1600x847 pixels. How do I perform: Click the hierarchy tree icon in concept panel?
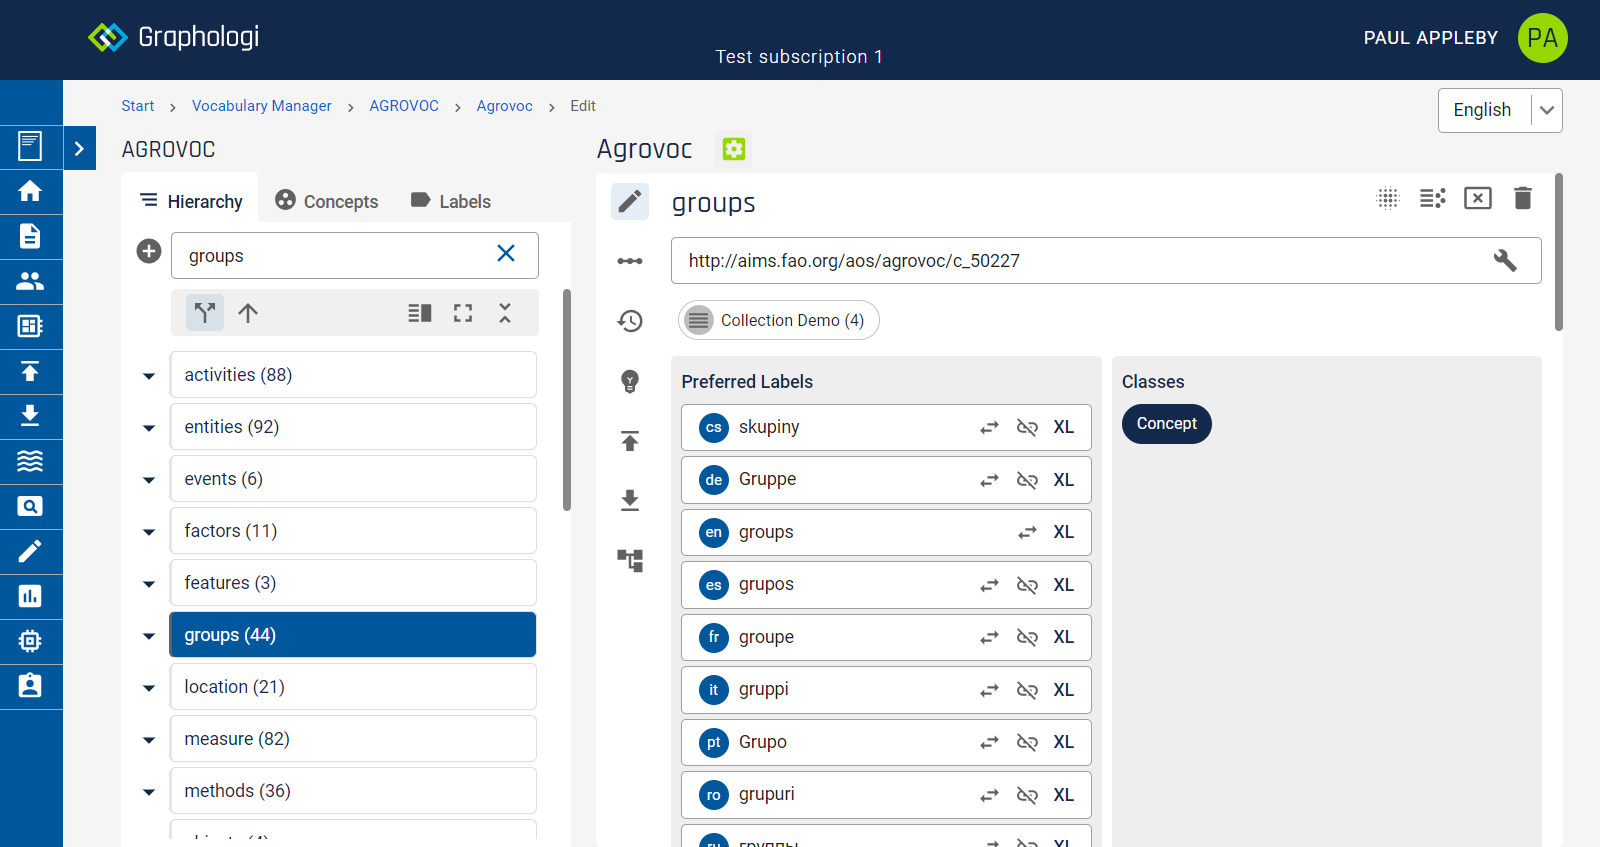tap(630, 560)
